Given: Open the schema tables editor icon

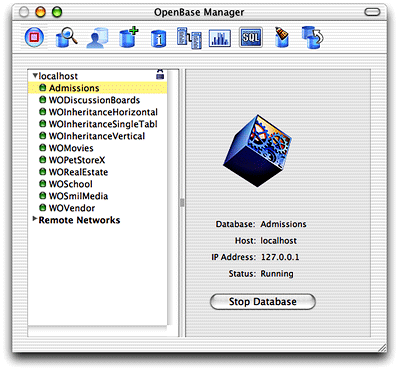Looking at the screenshot, I should [189, 38].
